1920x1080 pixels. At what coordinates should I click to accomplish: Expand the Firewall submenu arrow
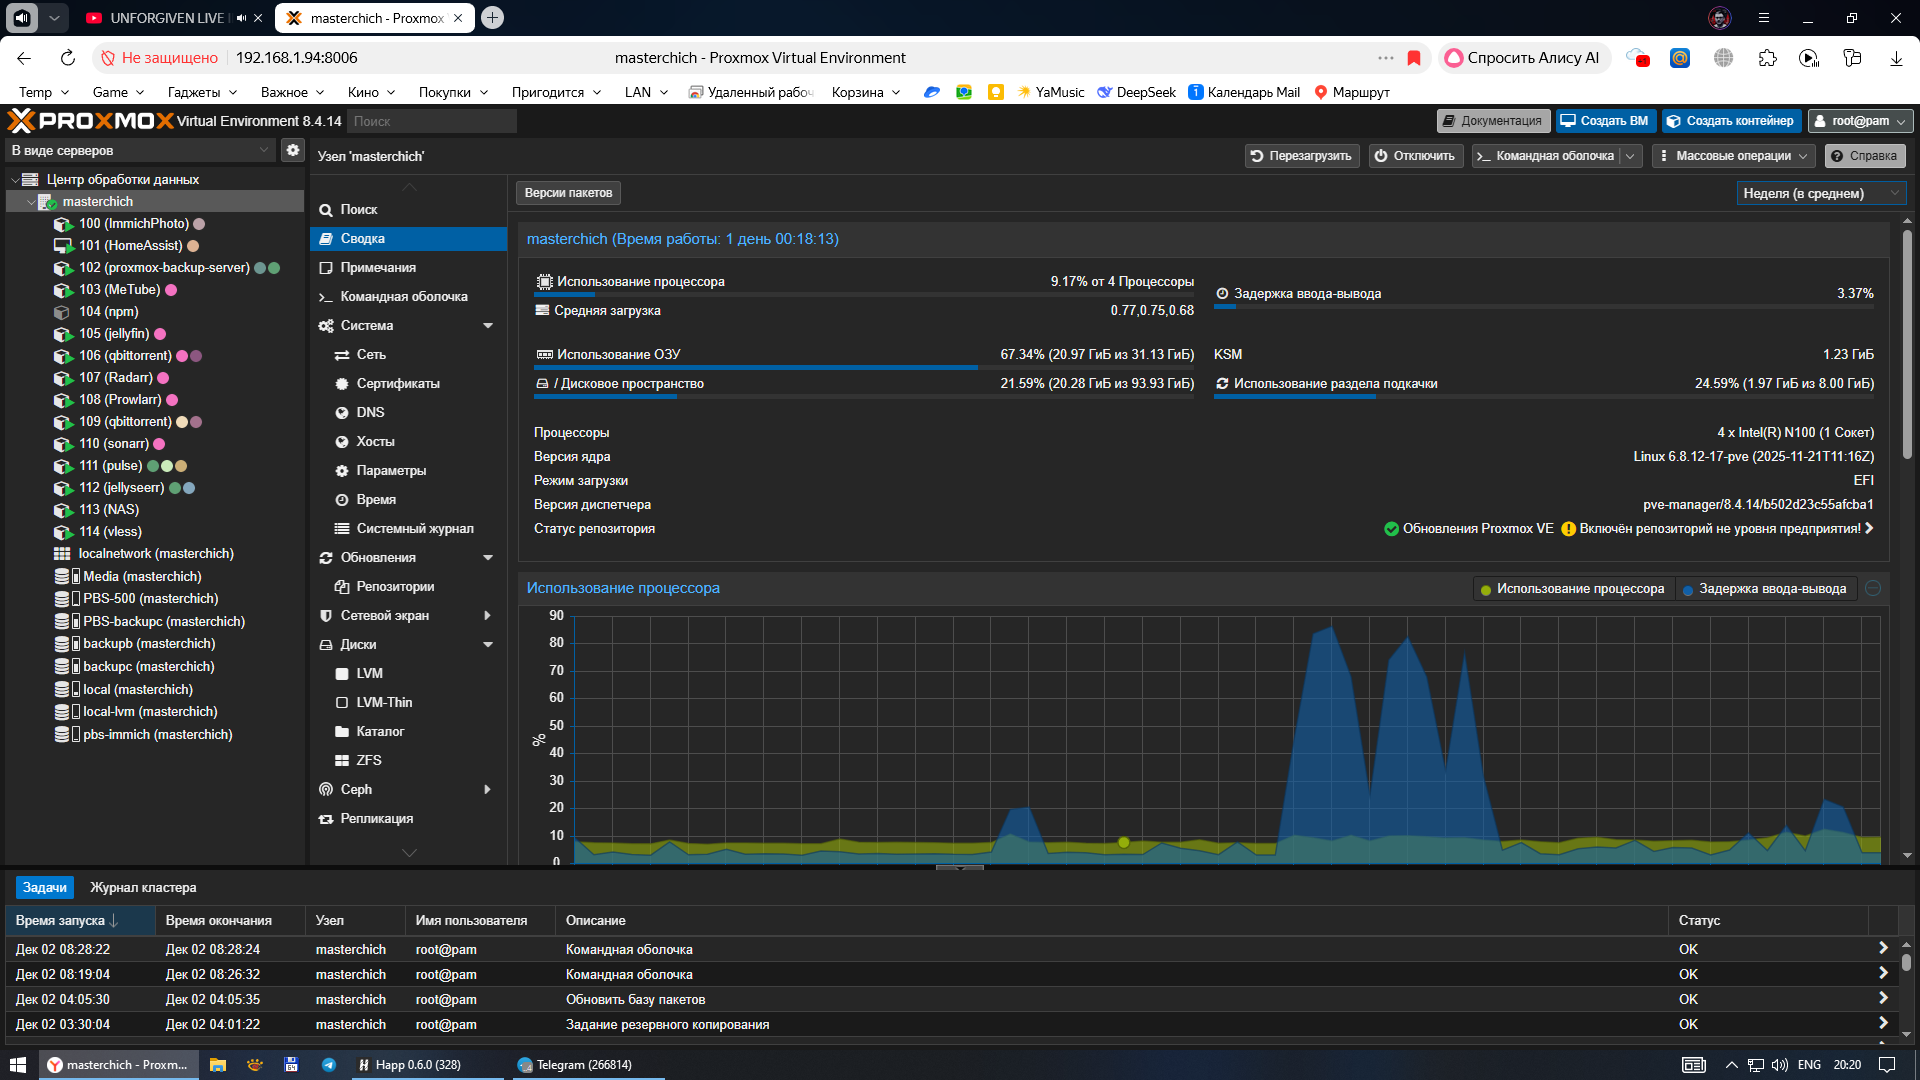point(487,616)
